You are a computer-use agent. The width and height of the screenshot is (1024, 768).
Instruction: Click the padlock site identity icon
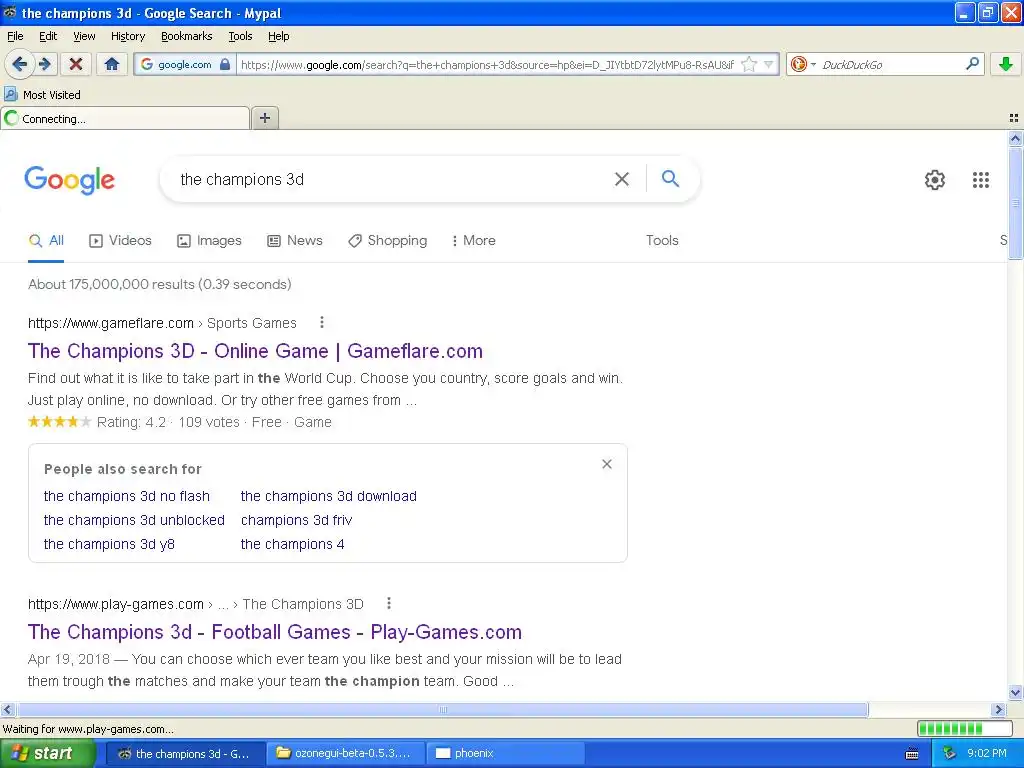(x=225, y=64)
